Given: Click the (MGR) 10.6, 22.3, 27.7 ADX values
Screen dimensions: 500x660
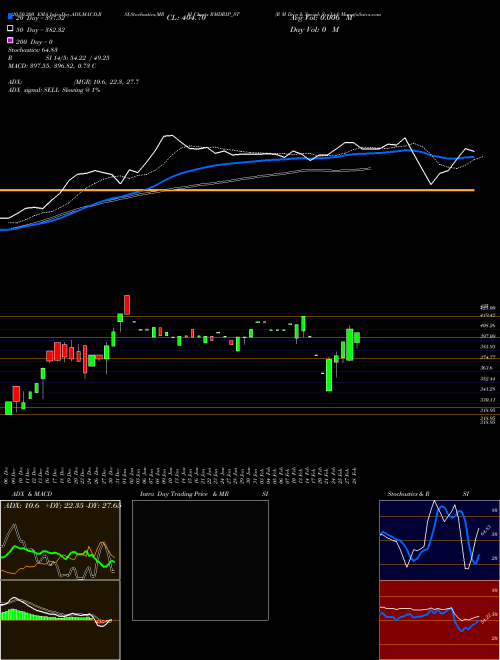Looking at the screenshot, I should 106,82.
